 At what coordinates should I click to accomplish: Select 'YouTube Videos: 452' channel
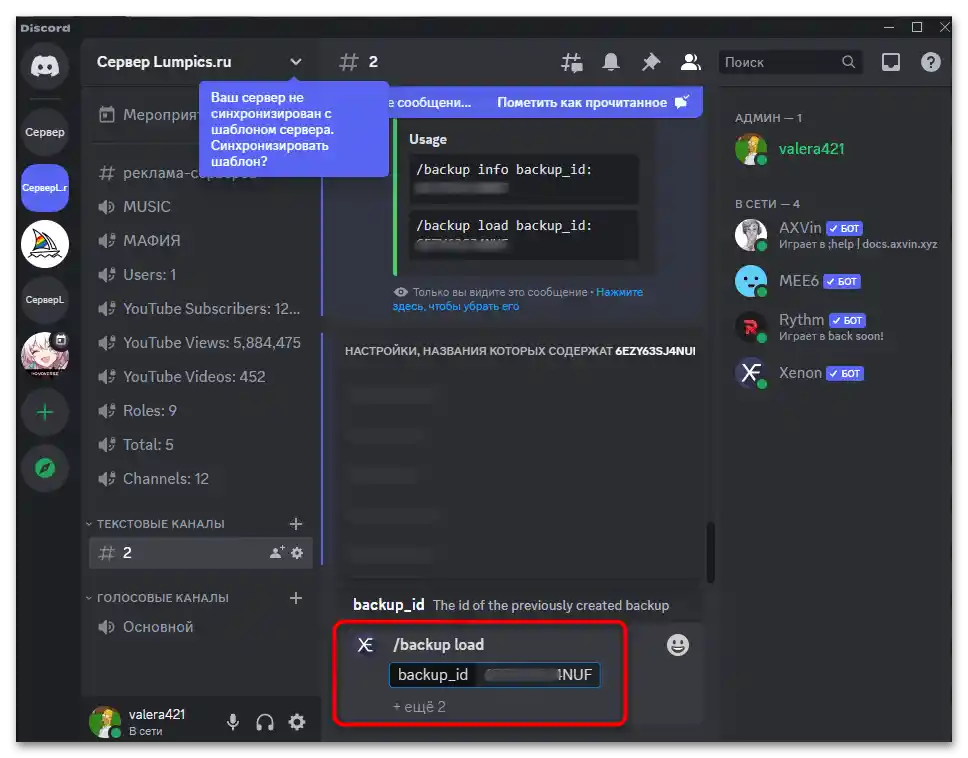pos(201,377)
